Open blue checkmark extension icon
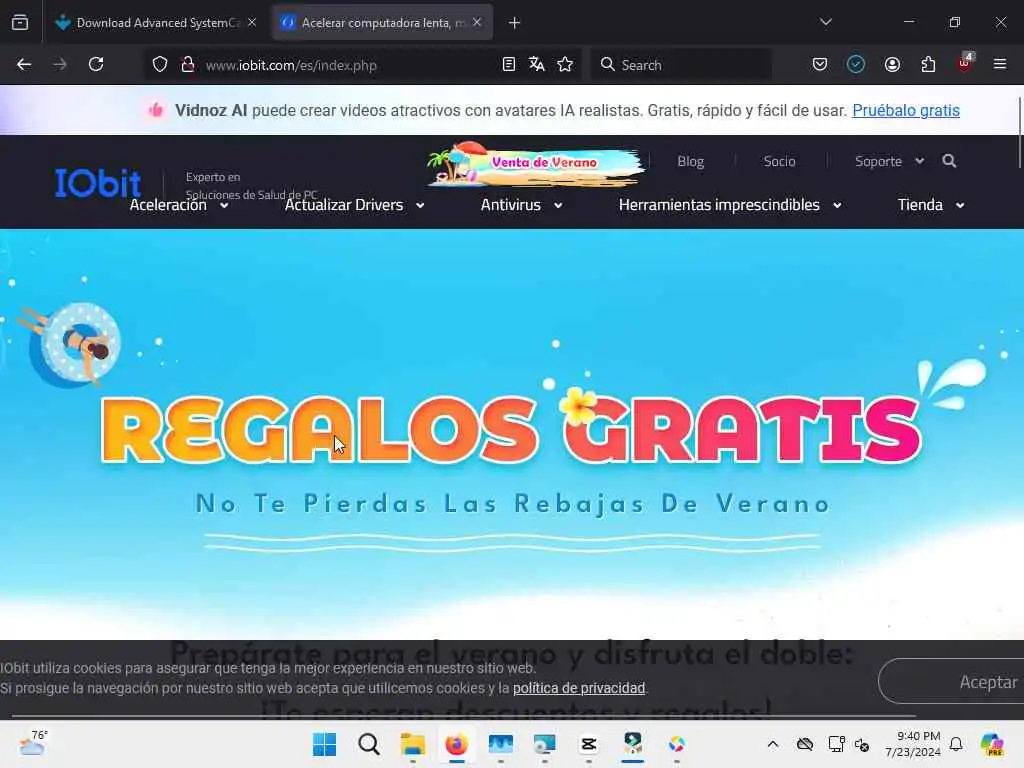1024x768 pixels. tap(856, 65)
